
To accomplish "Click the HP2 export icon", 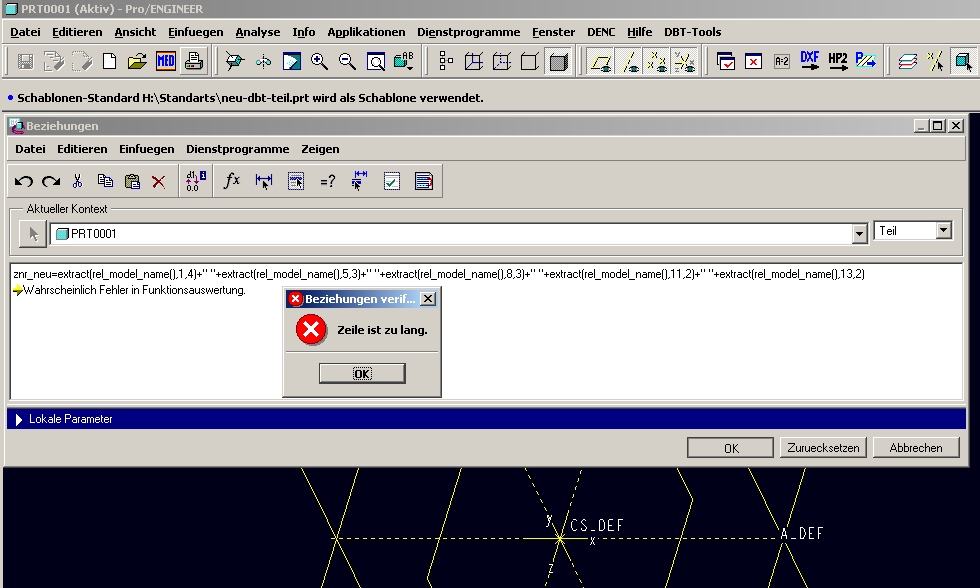I will (838, 61).
